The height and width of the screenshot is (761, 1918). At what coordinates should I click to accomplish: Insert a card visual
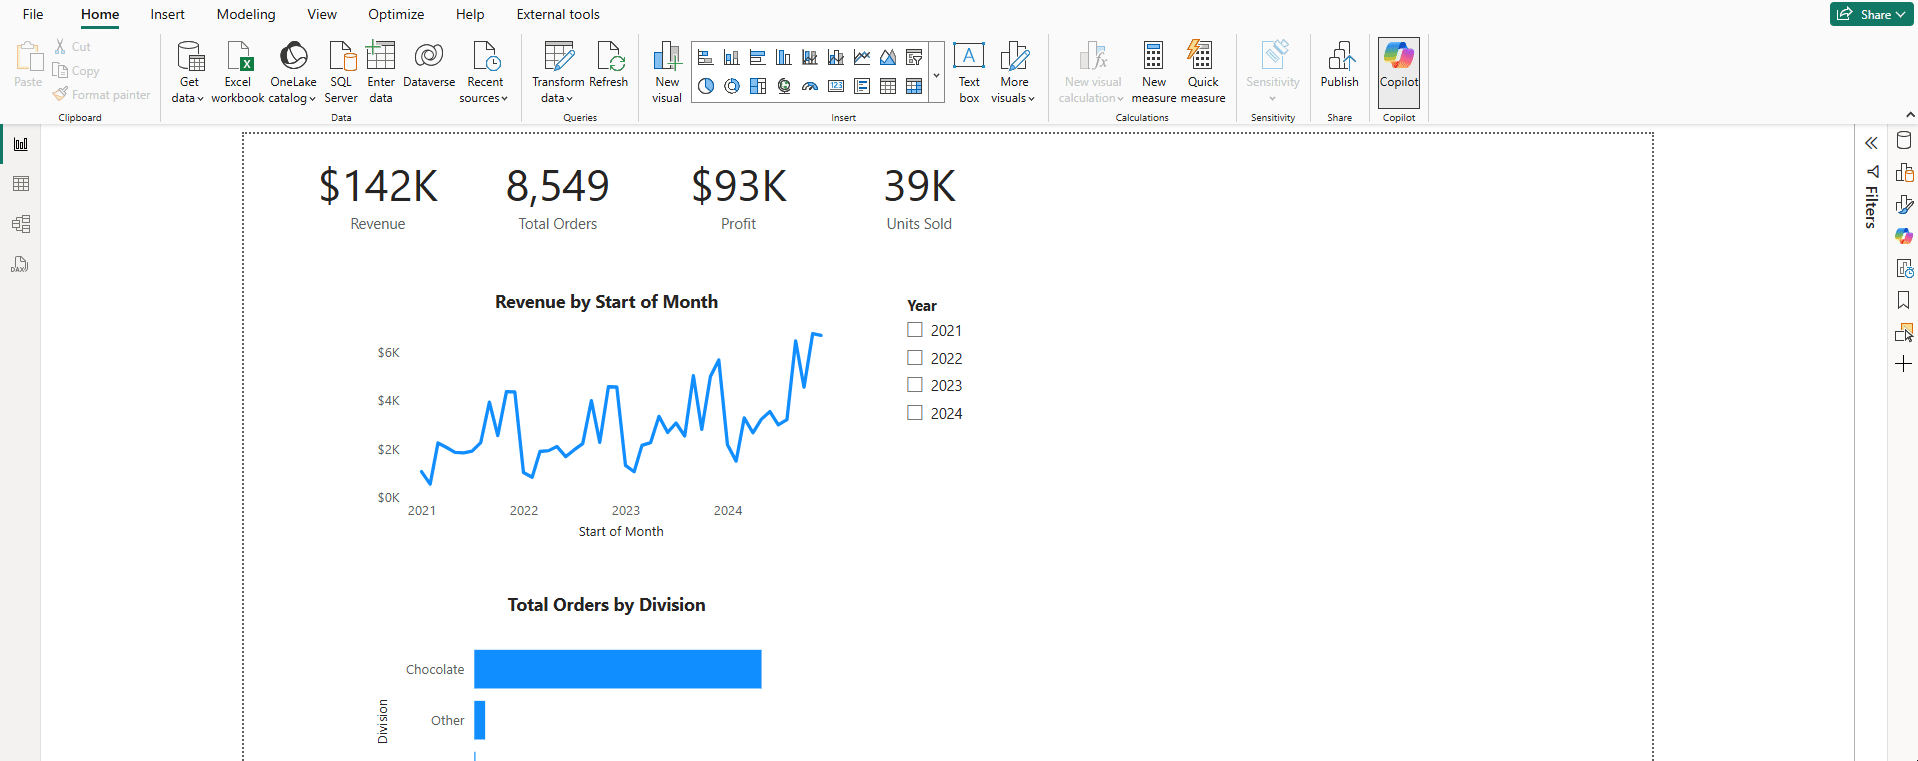[x=836, y=86]
